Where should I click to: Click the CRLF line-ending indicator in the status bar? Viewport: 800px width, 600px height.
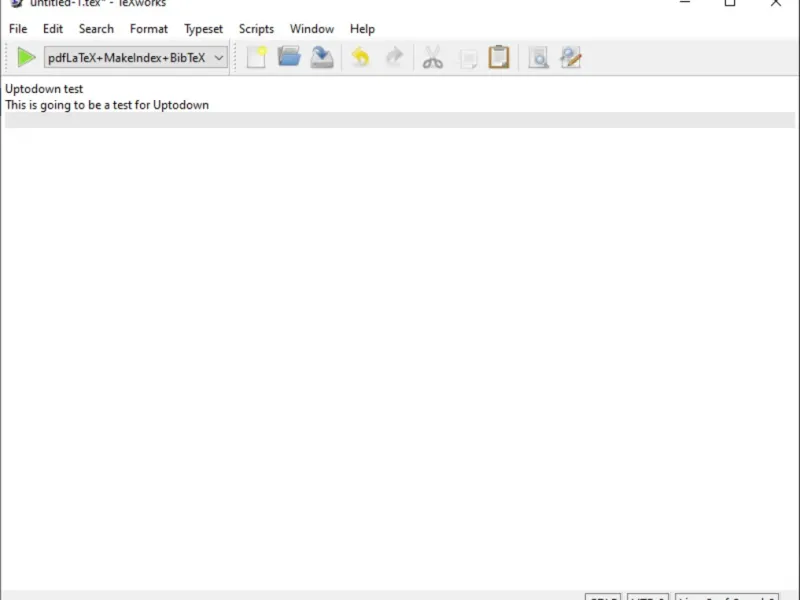(603, 597)
